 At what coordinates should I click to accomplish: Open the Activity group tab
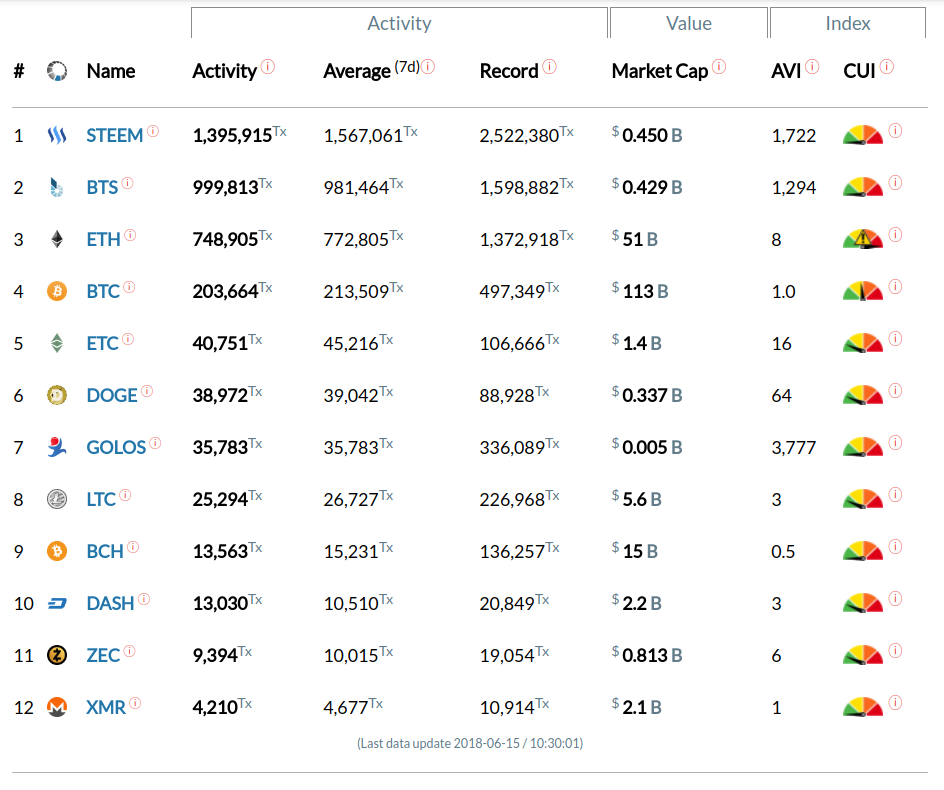click(399, 23)
